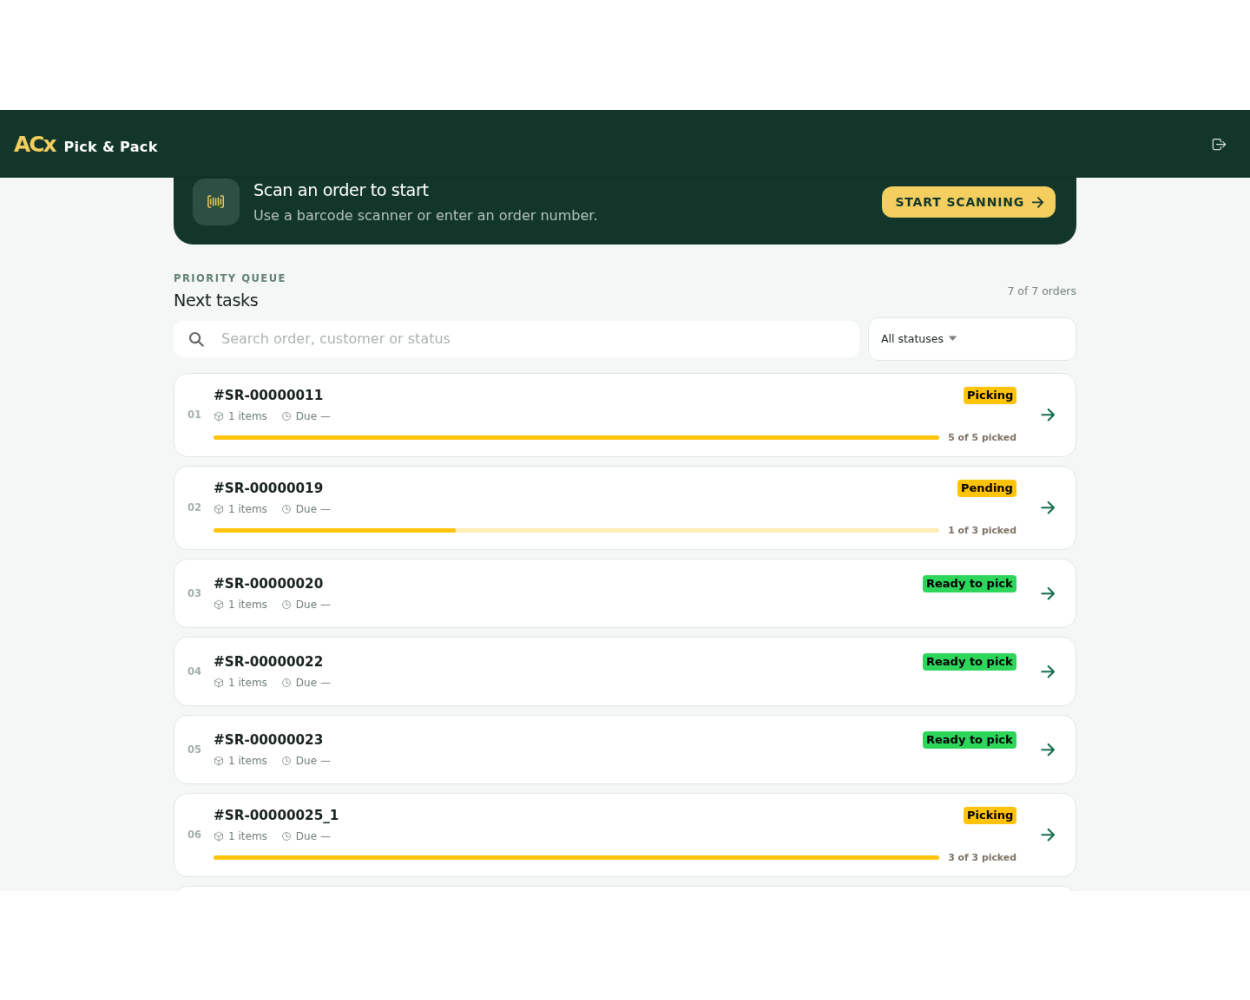Viewport: 1250px width, 1000px height.
Task: Click the logout icon in header
Action: (1218, 145)
